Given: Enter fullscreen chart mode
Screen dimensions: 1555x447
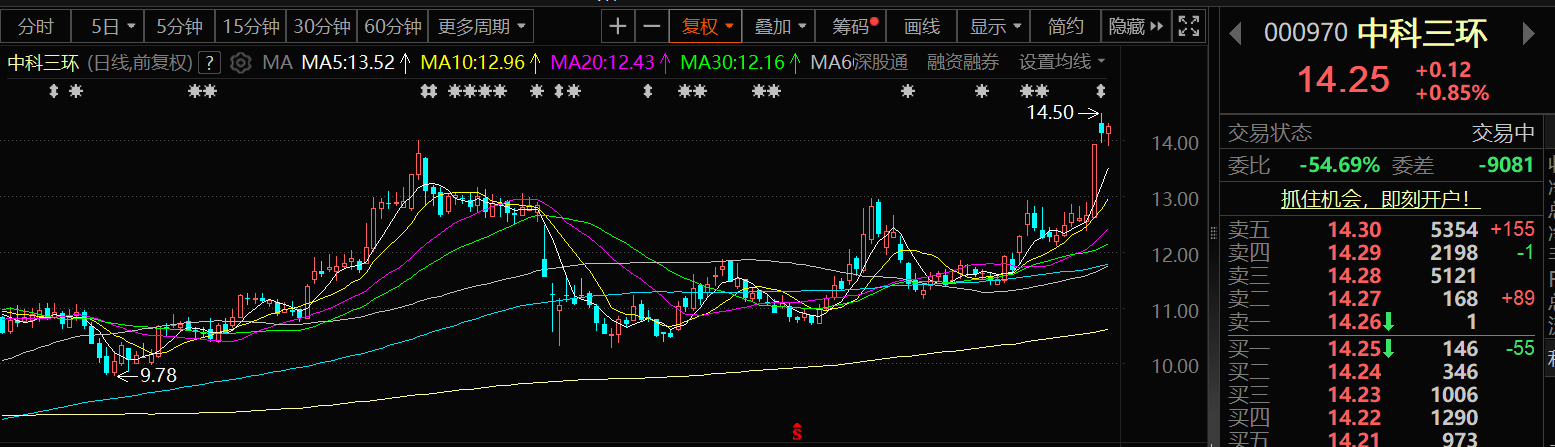Looking at the screenshot, I should tap(1188, 26).
